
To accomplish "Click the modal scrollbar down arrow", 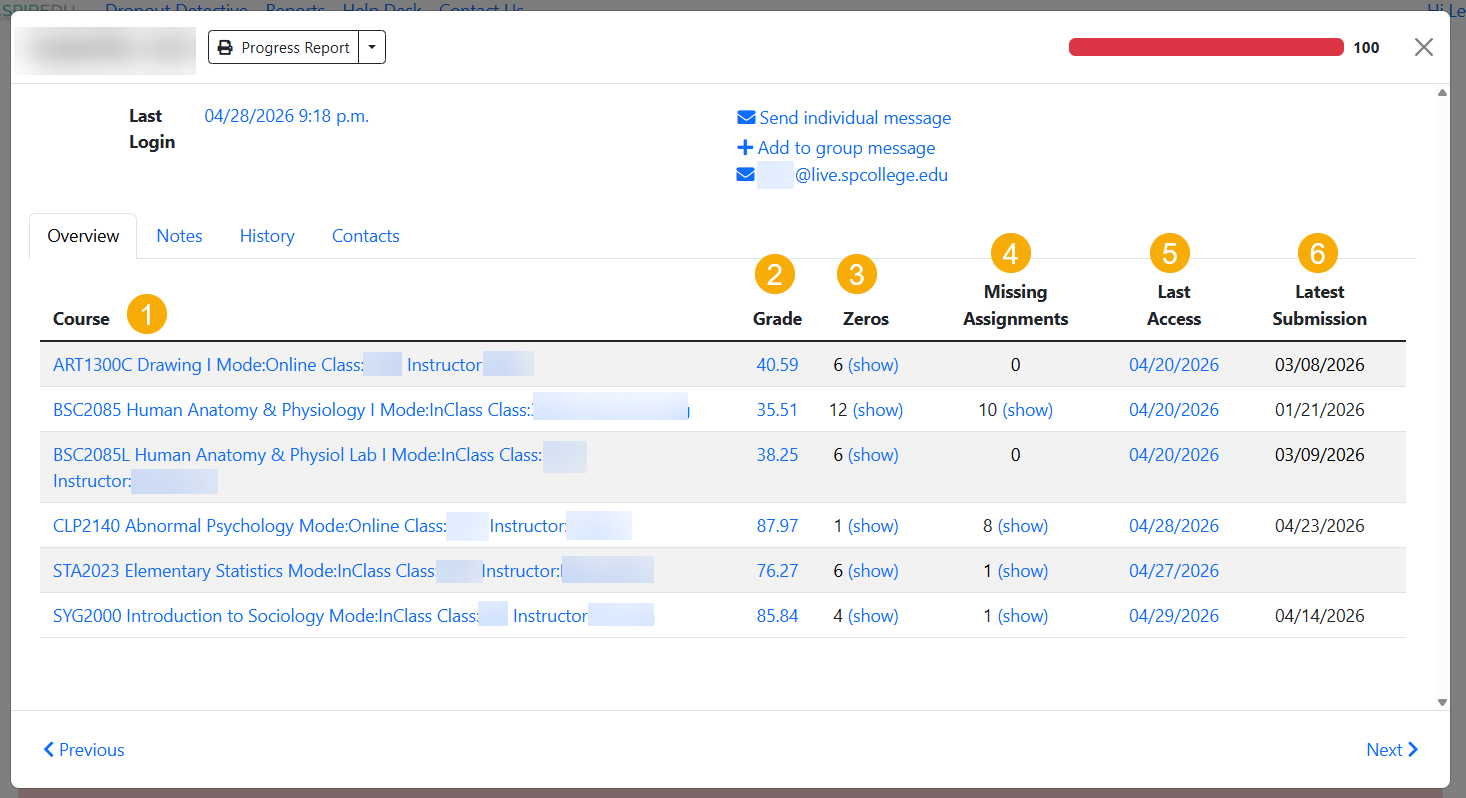I will 1442,703.
